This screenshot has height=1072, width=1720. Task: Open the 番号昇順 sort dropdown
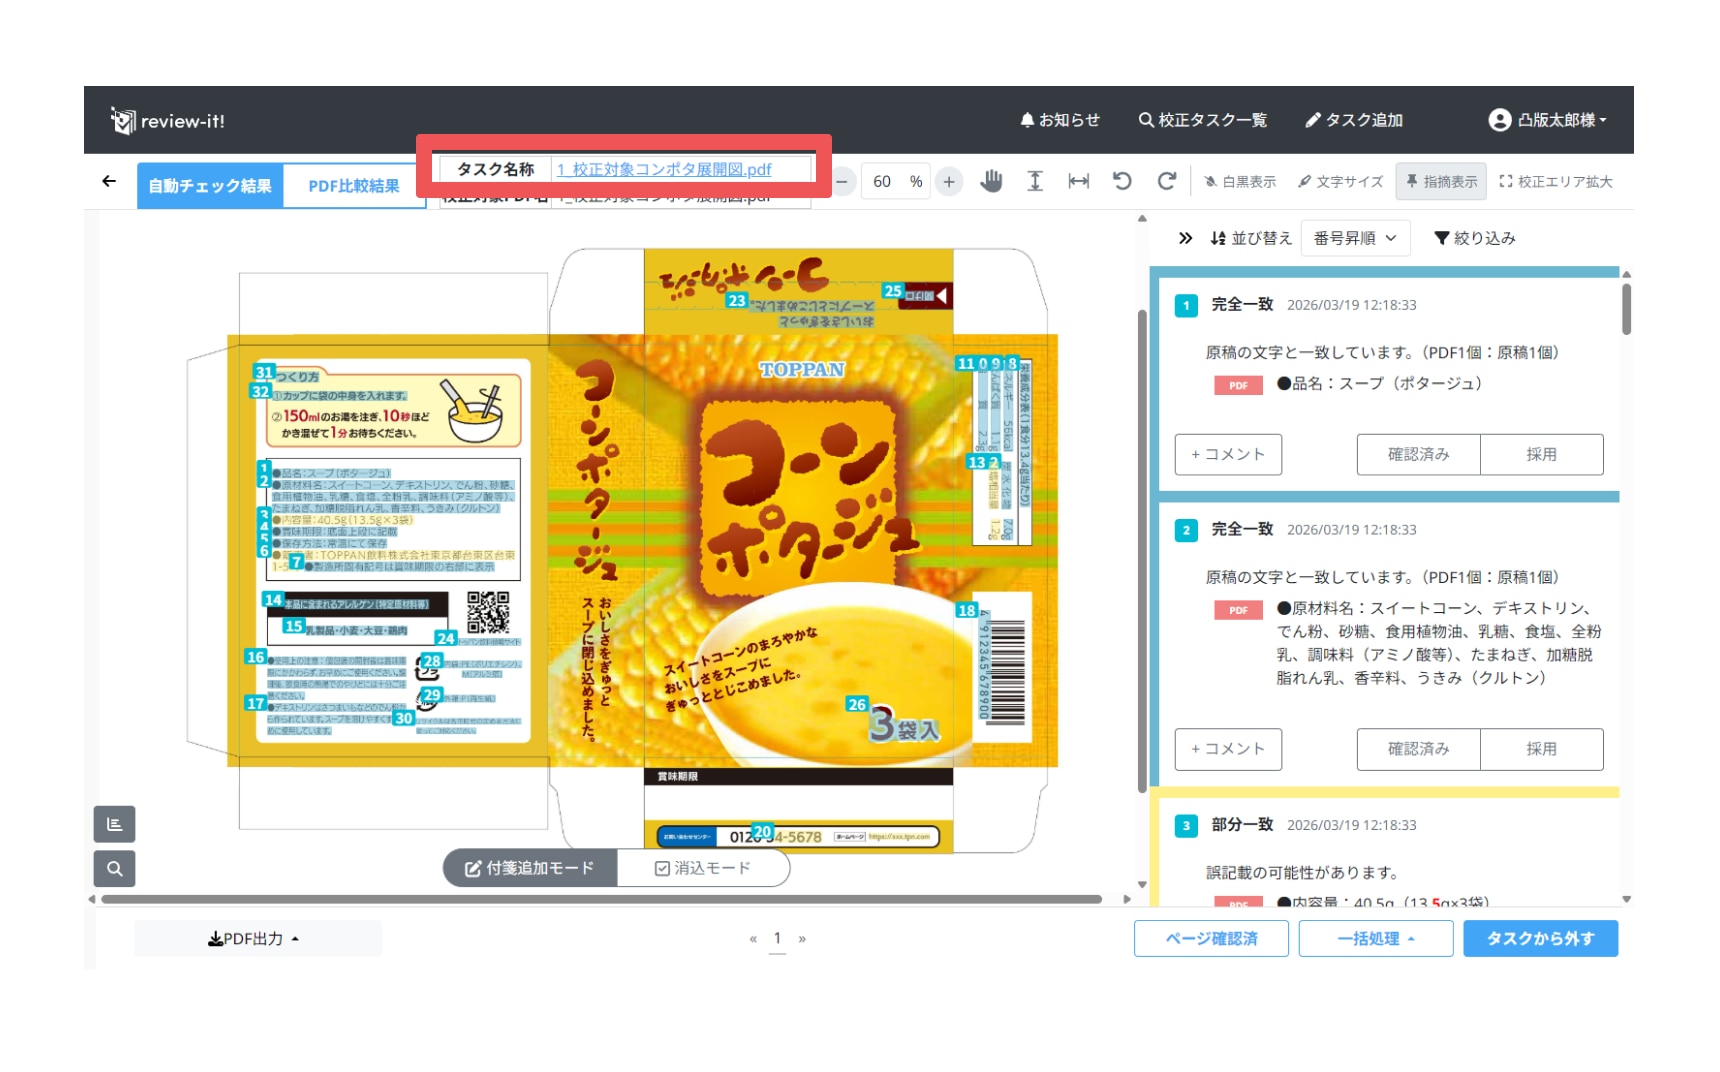(x=1354, y=238)
